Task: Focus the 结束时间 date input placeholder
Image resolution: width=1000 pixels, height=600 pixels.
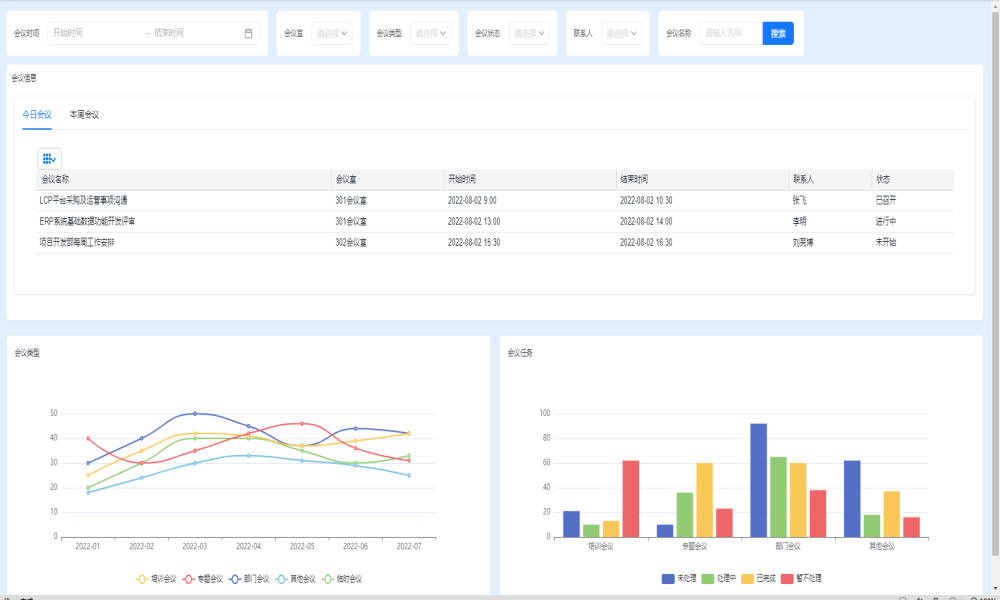Action: [169, 33]
